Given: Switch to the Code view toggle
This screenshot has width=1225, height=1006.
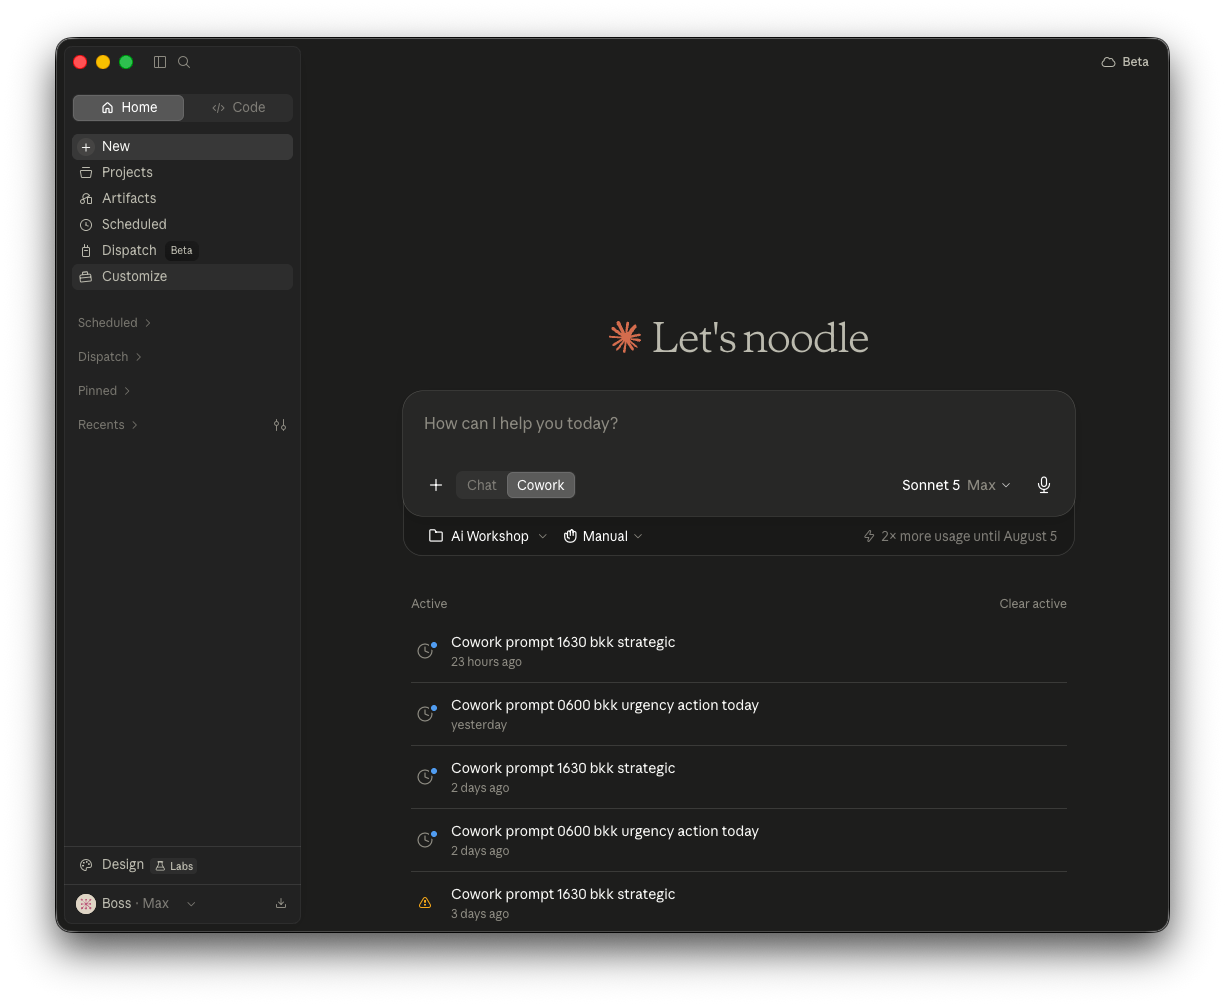Looking at the screenshot, I should pos(239,108).
